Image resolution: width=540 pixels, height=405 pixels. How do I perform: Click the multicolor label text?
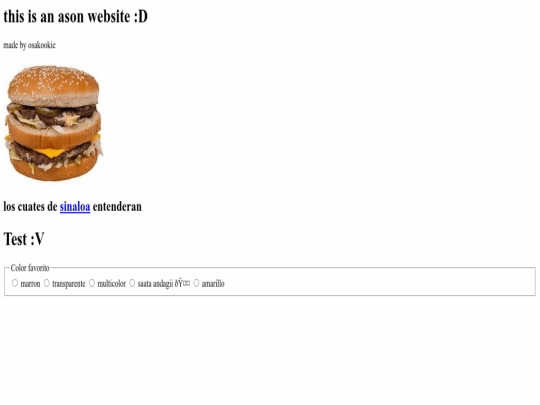pyautogui.click(x=112, y=284)
